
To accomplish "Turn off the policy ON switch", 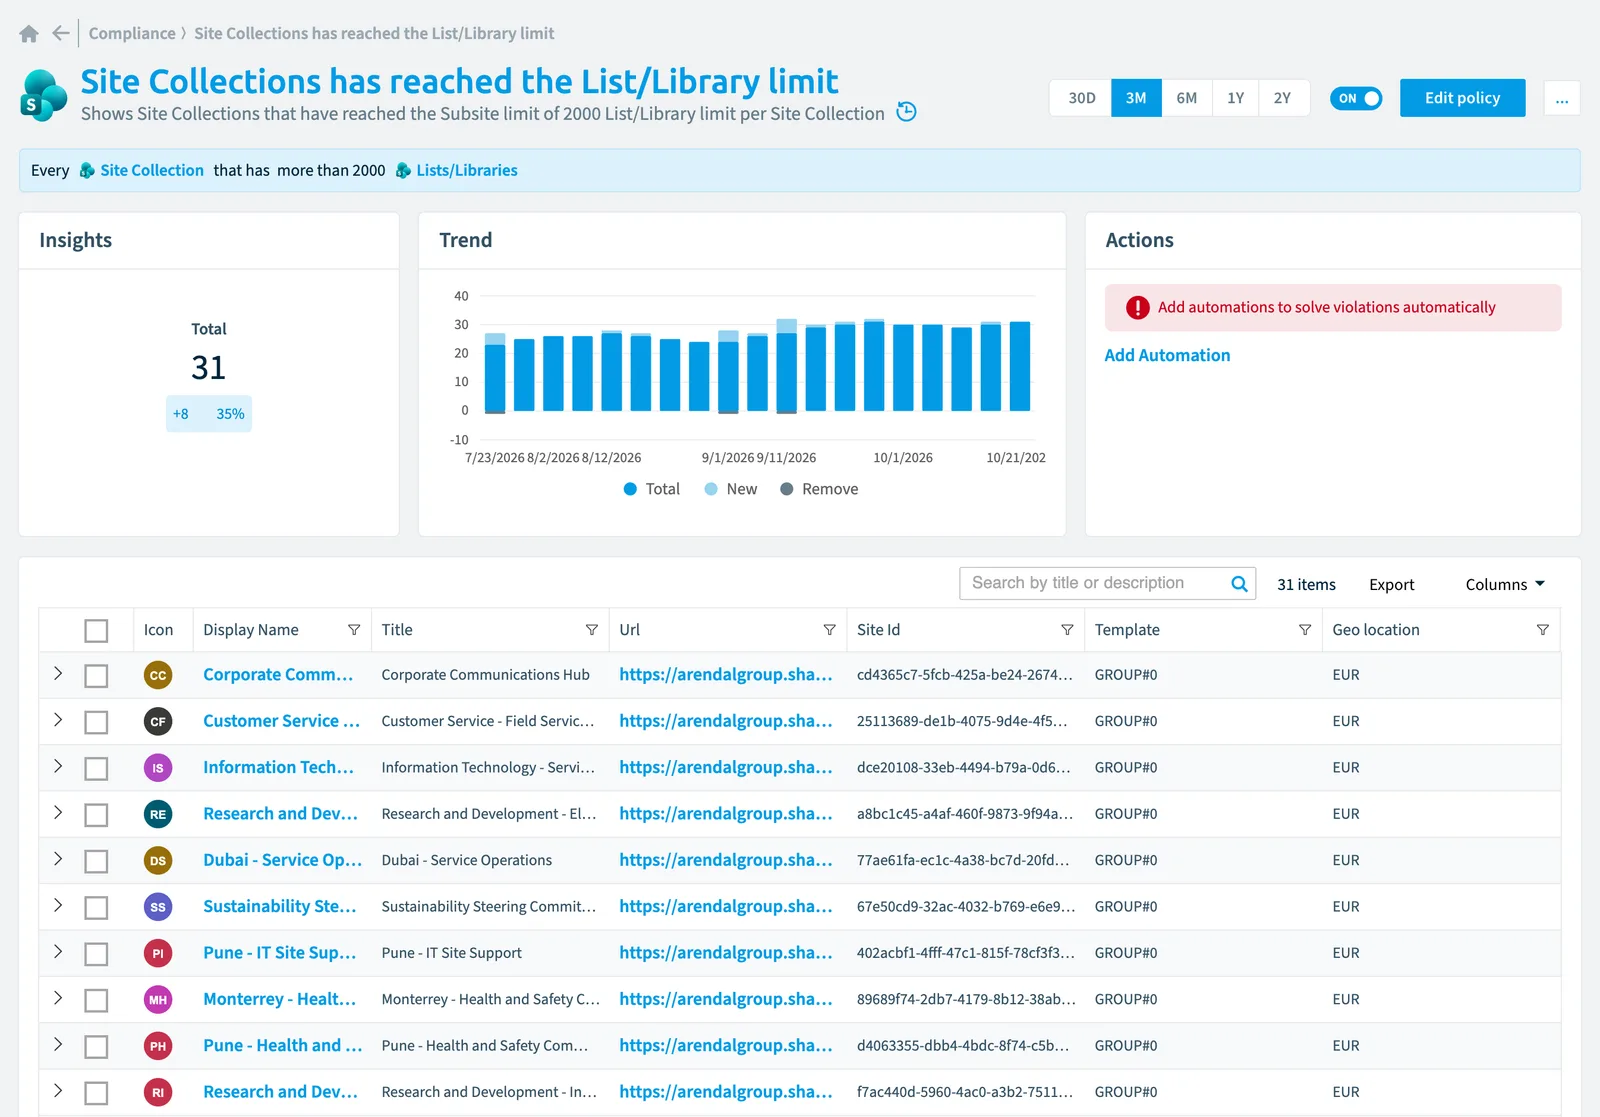I will click(1356, 98).
